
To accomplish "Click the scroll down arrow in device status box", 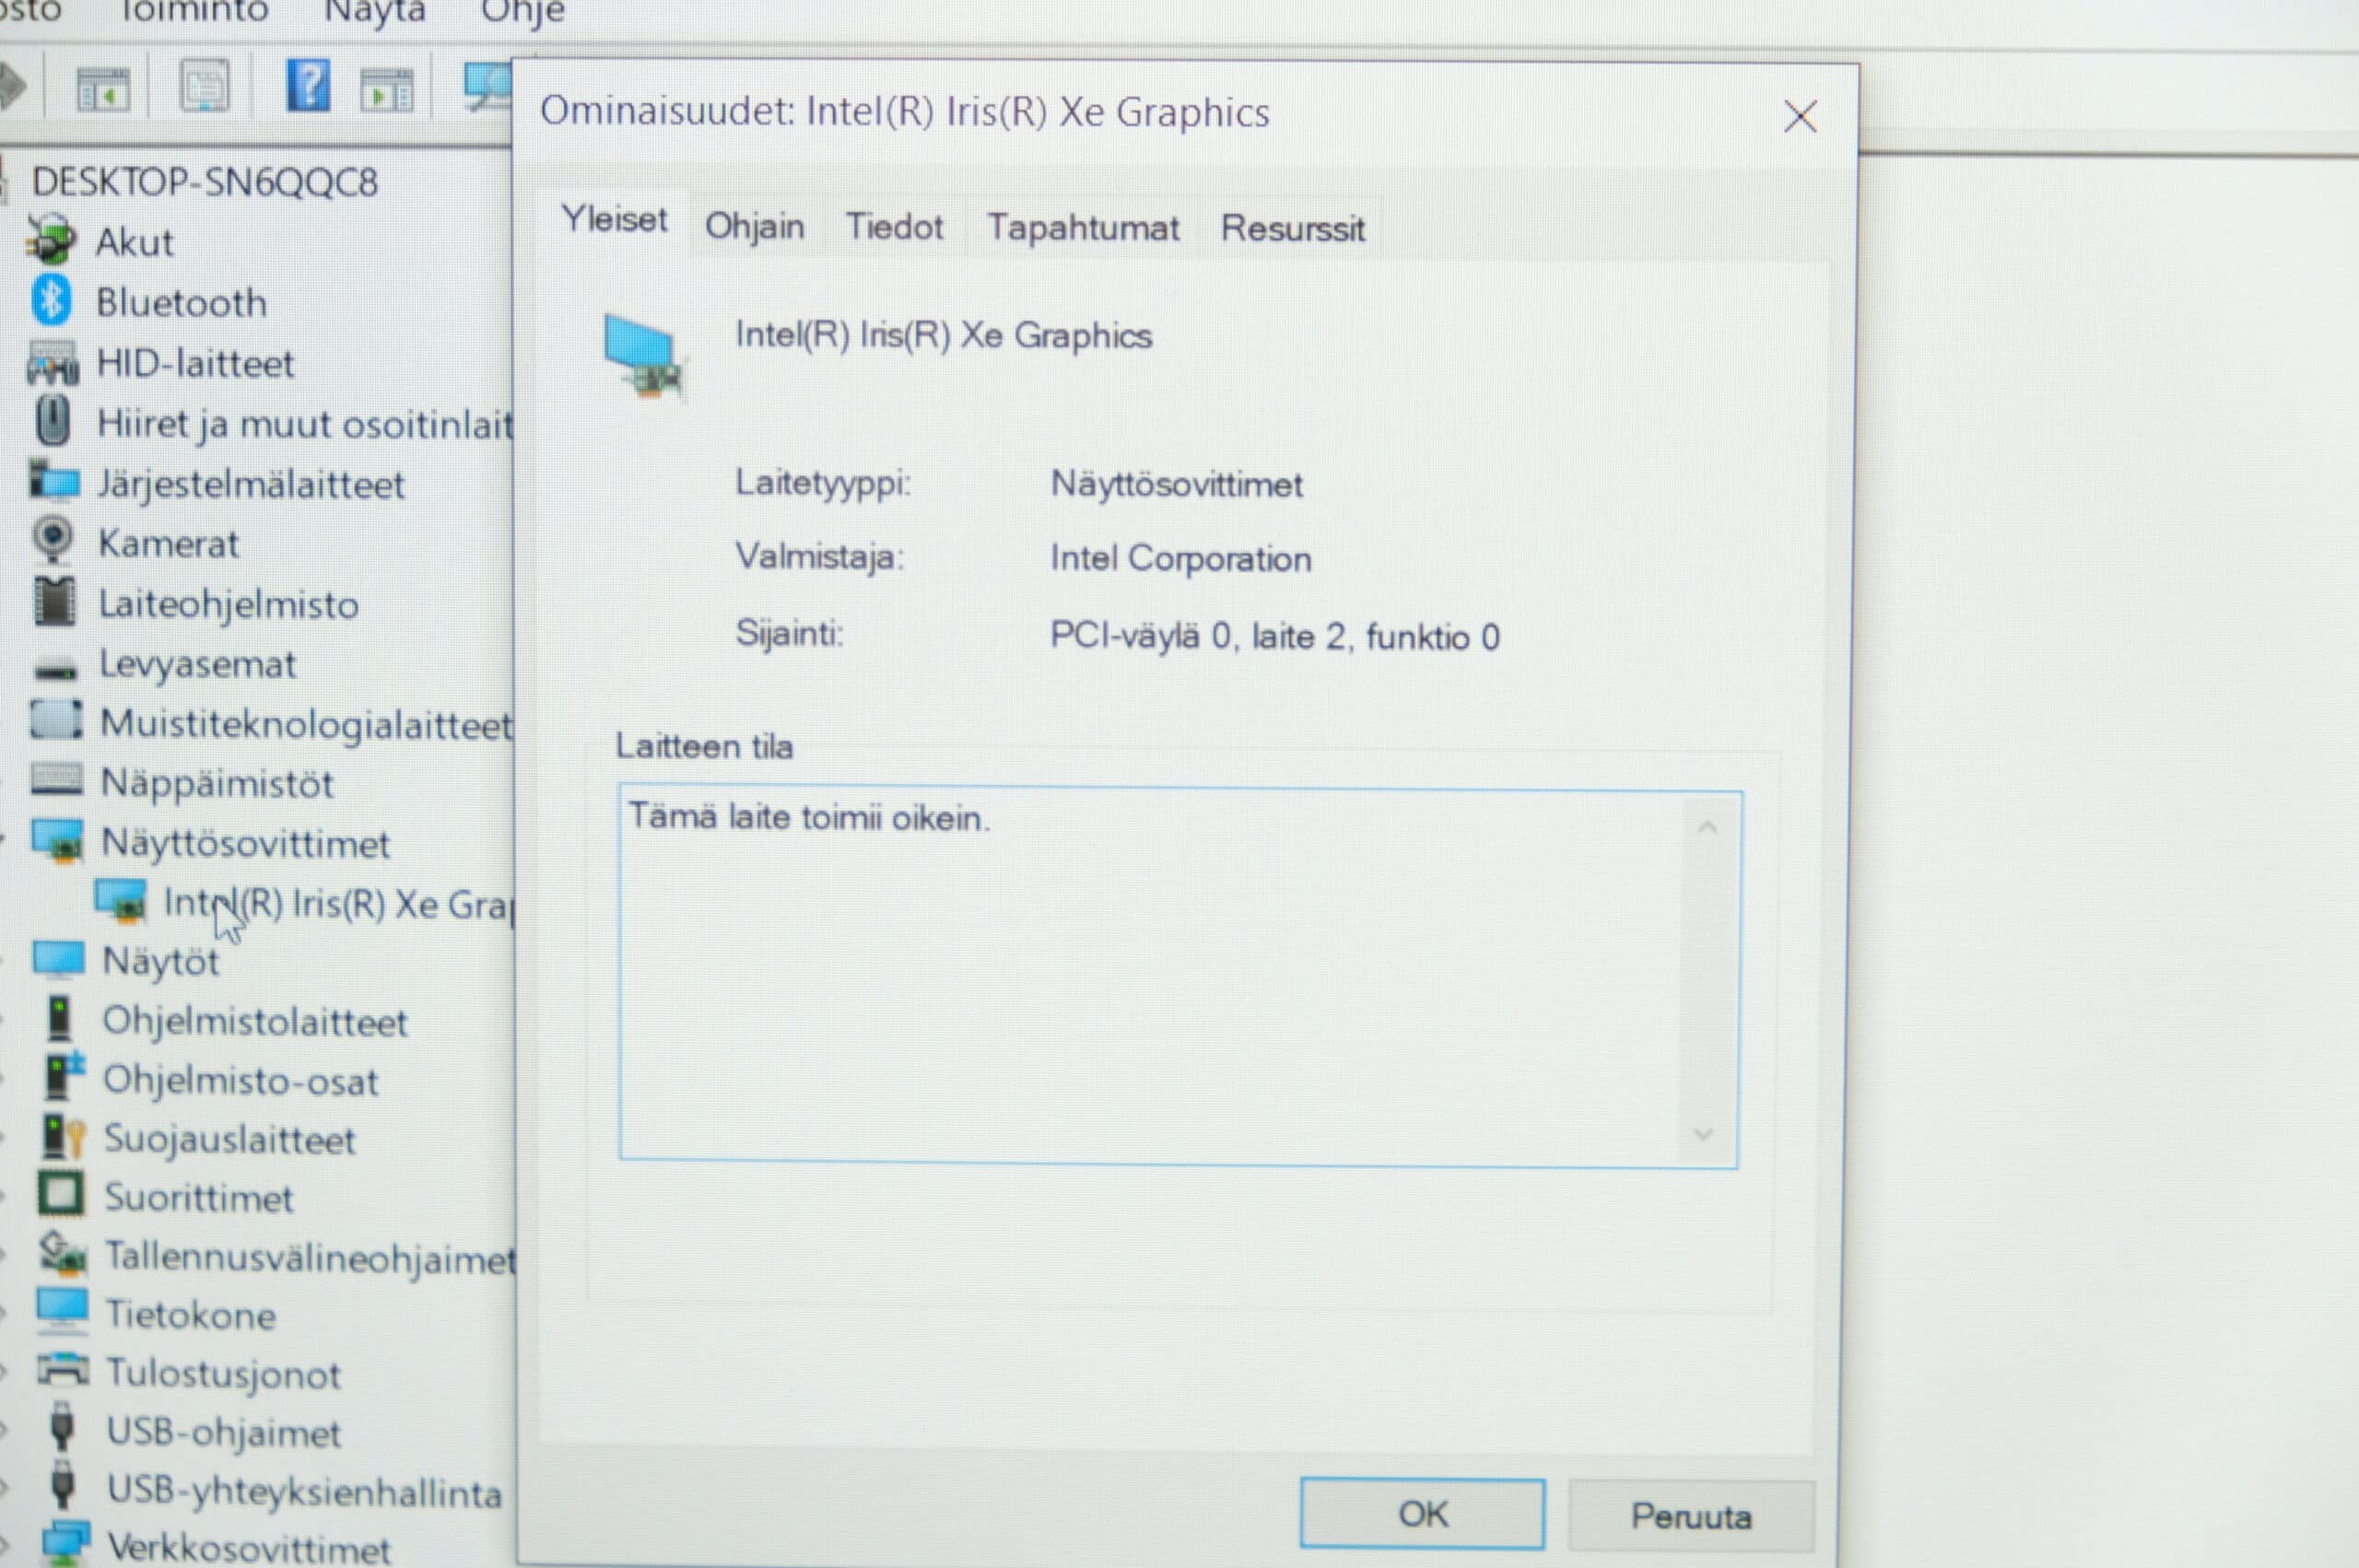I will click(1704, 1134).
